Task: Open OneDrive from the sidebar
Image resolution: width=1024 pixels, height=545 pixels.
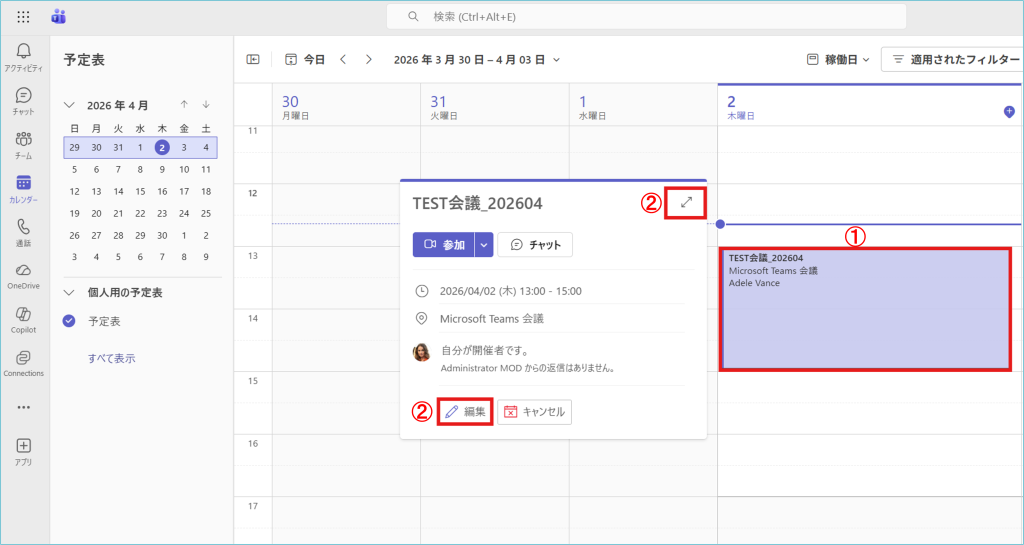Action: 24,274
